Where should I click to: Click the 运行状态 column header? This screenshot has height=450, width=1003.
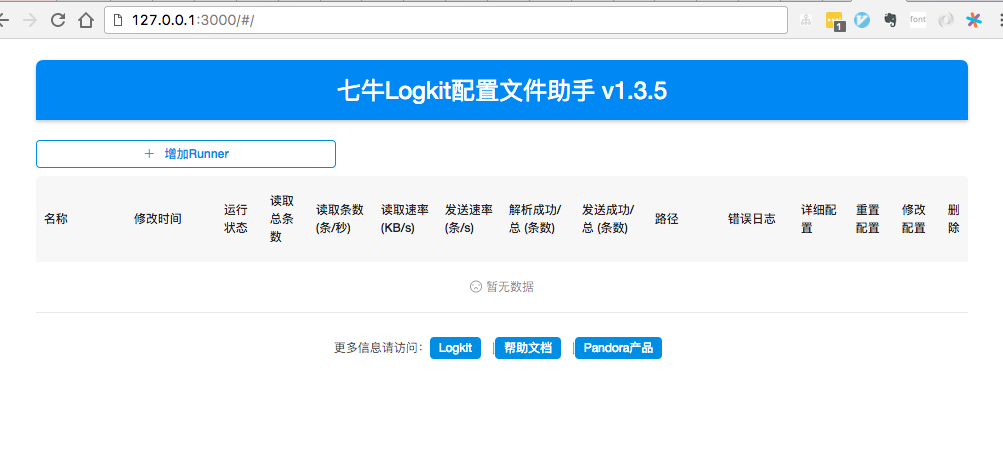(x=235, y=219)
